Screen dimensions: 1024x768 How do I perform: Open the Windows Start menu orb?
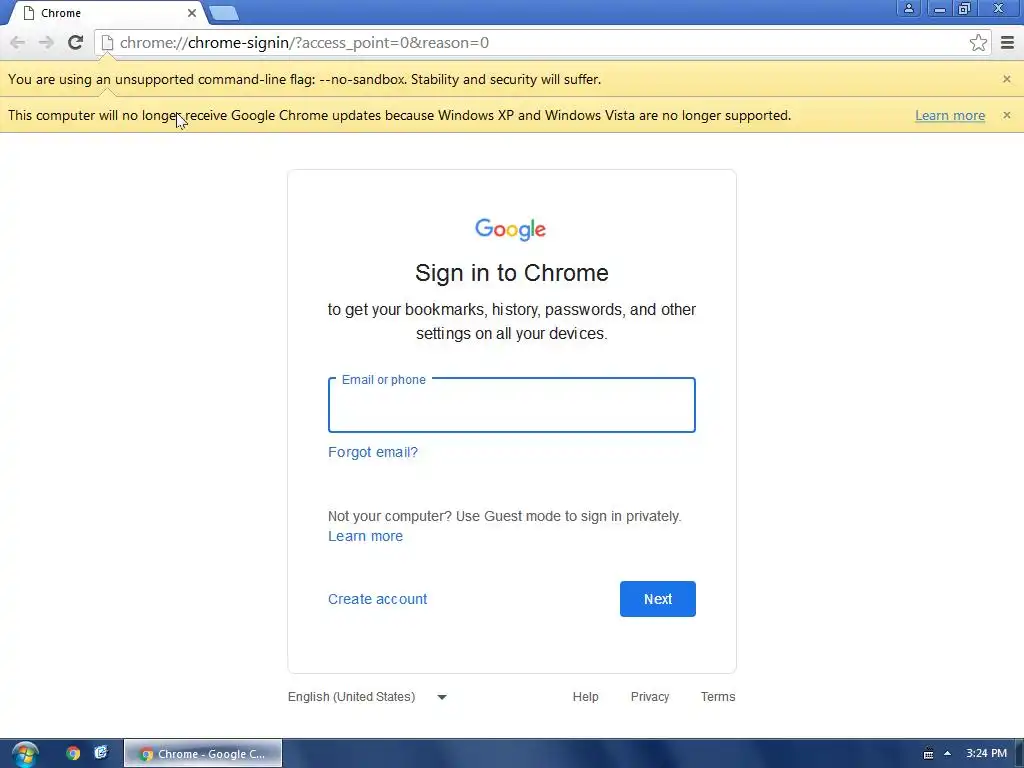point(25,754)
